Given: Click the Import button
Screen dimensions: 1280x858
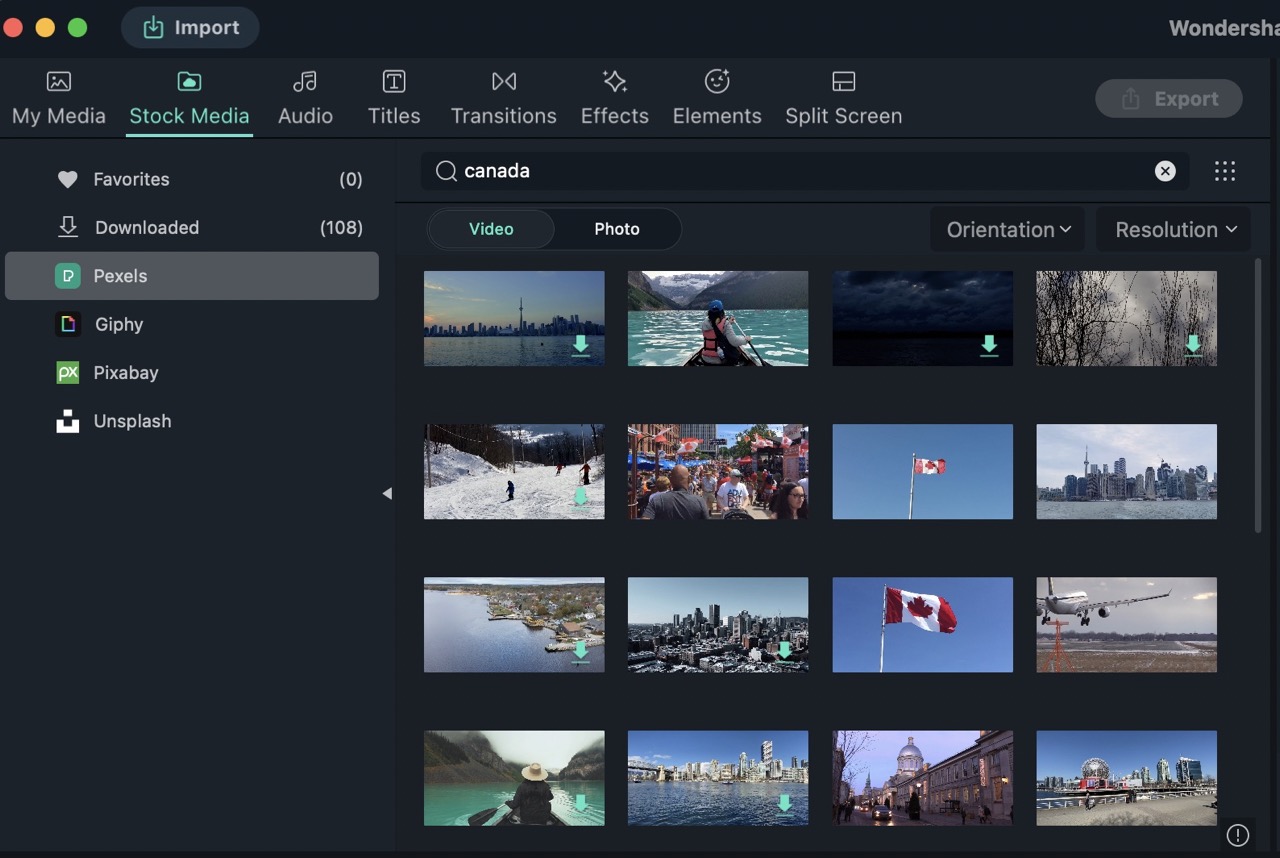Looking at the screenshot, I should 190,27.
